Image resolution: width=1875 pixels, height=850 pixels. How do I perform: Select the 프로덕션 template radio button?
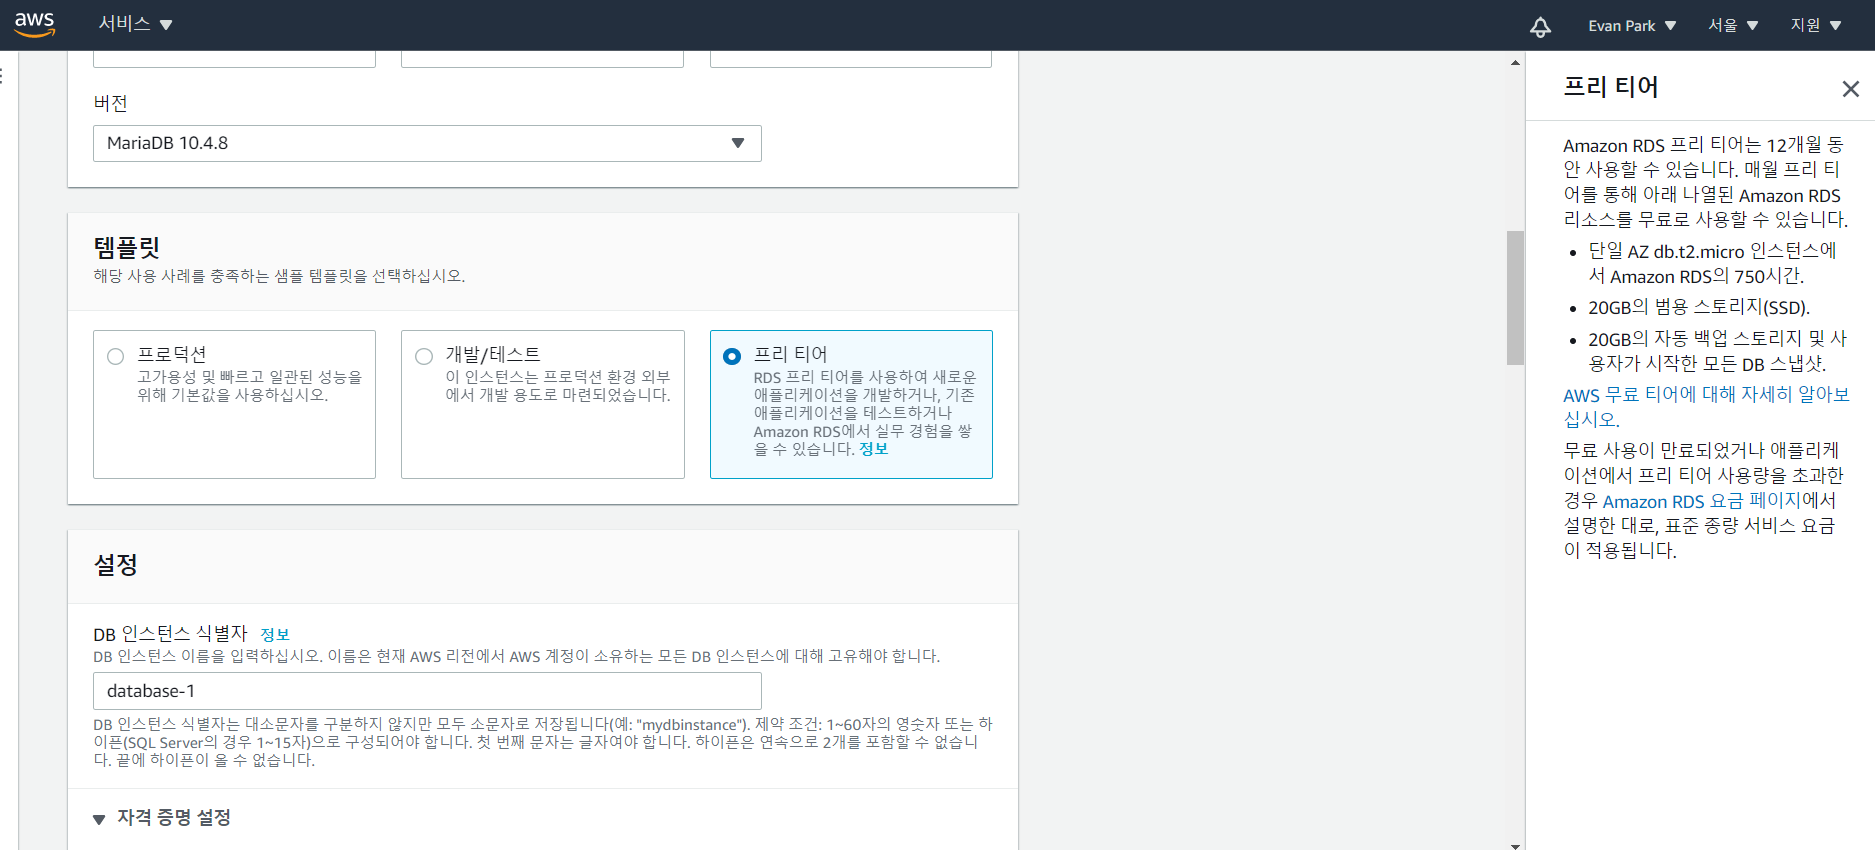click(116, 356)
